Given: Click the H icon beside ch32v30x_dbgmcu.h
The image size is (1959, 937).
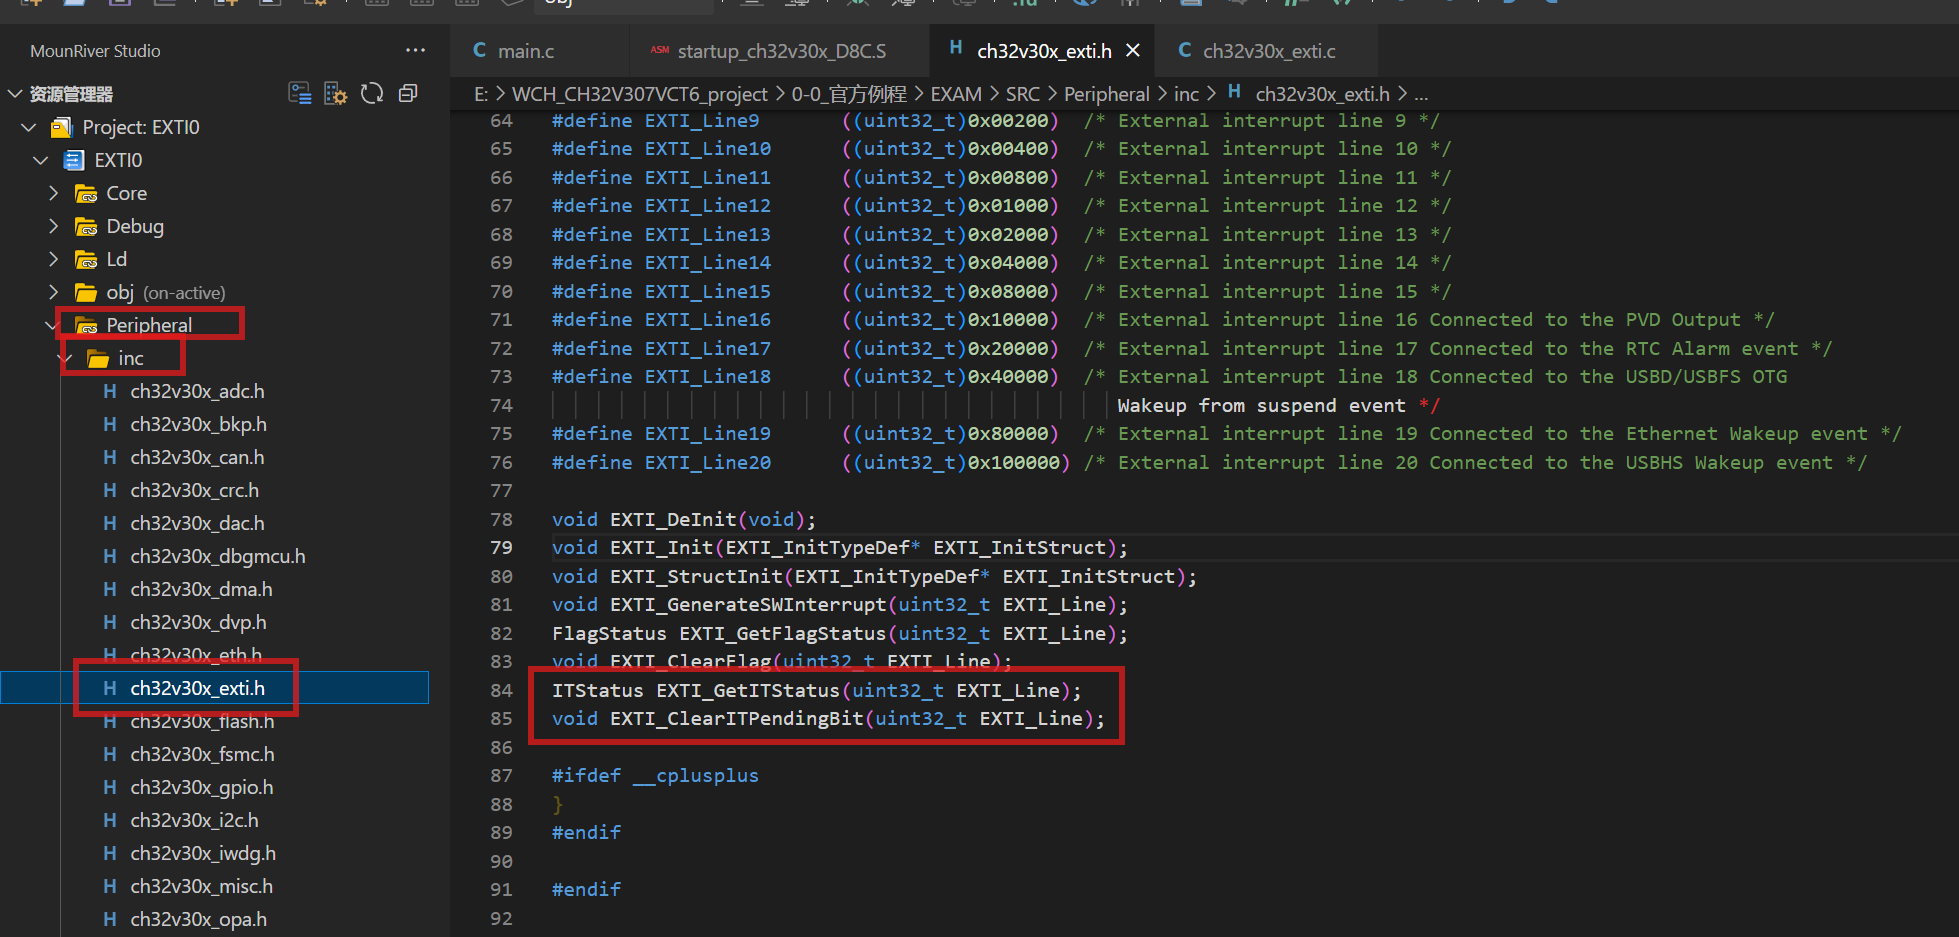Looking at the screenshot, I should tap(110, 556).
